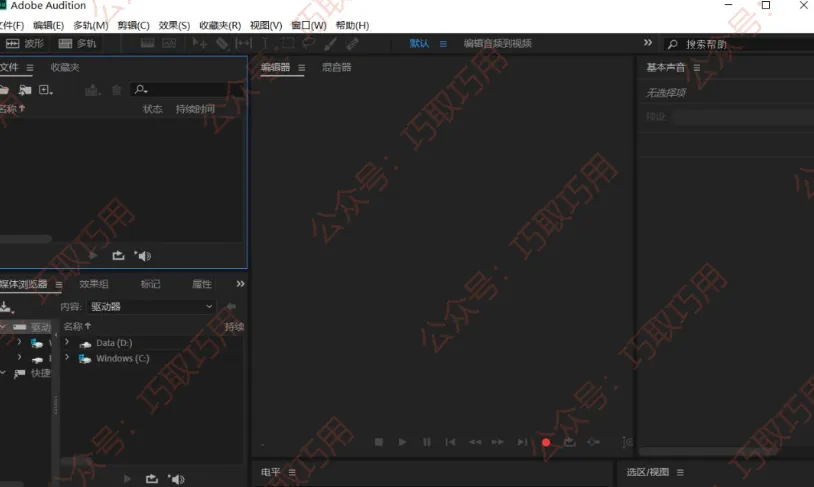Screen dimensions: 814x487
Task: Click the Open File folder icon
Action: pos(4,90)
